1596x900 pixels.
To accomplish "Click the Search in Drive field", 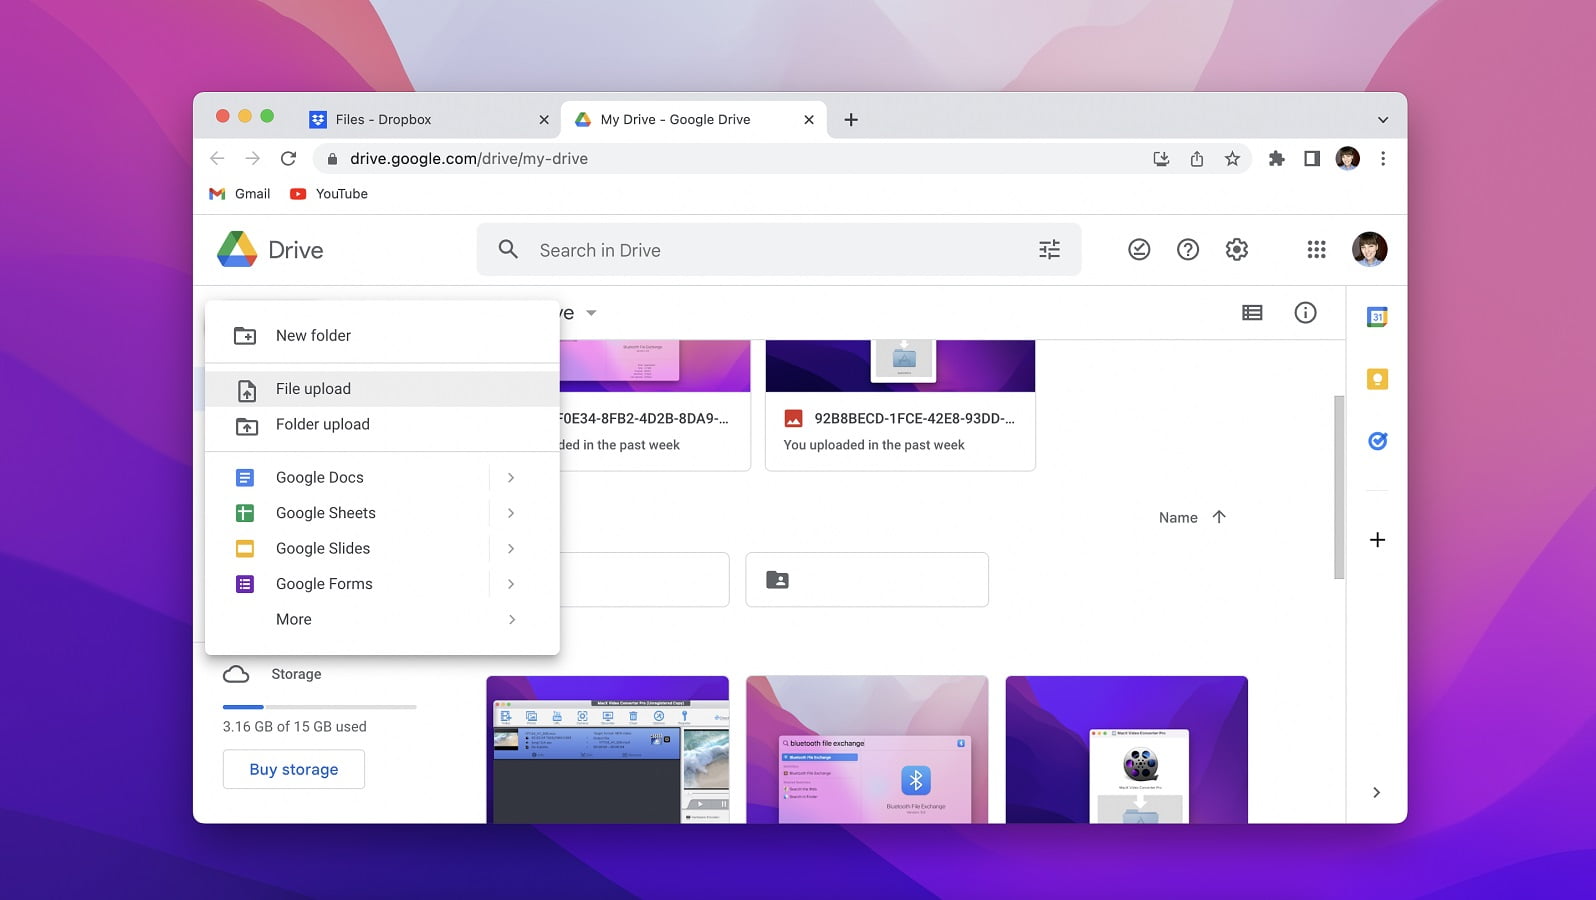I will click(x=778, y=250).
